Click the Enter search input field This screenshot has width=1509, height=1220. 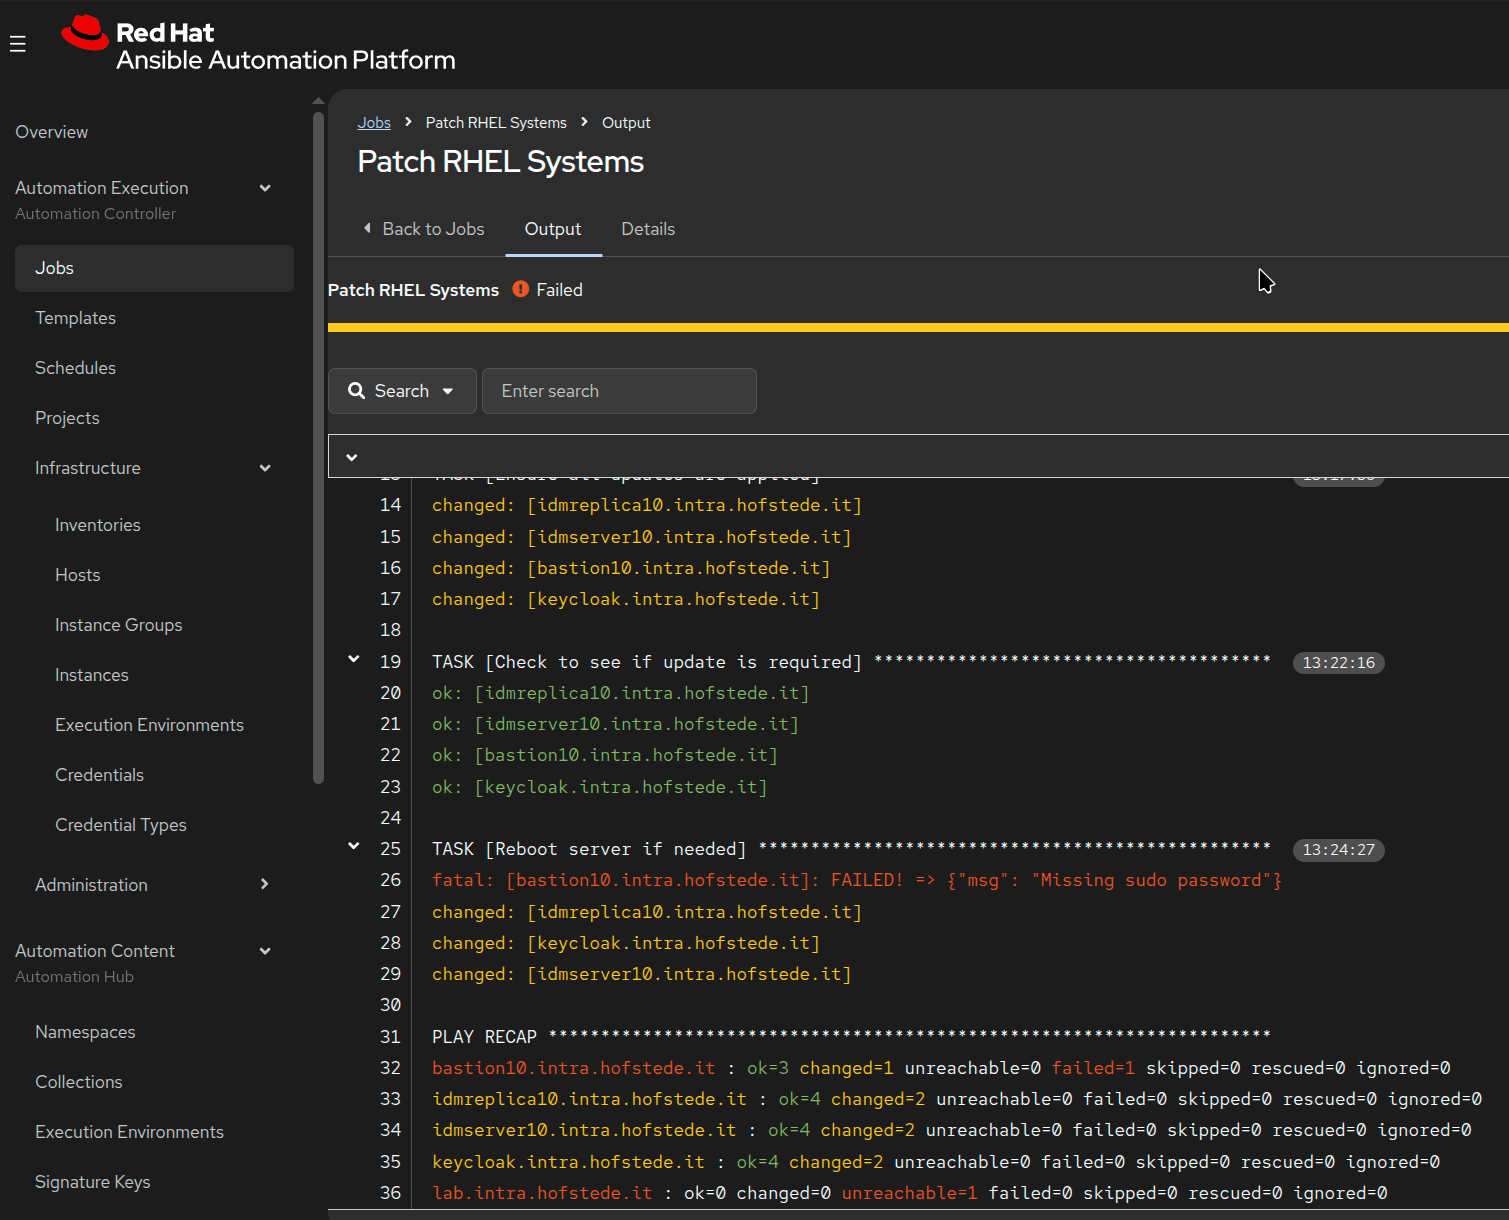619,391
